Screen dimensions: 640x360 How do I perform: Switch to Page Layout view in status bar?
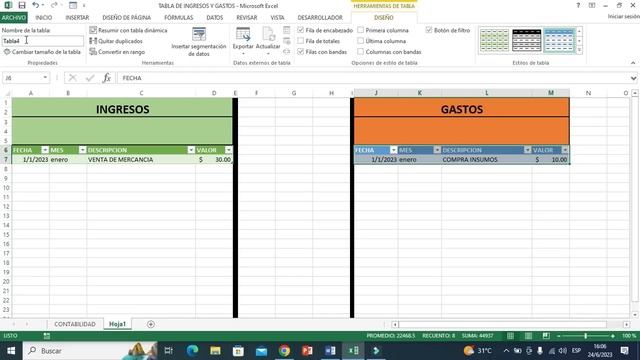pyautogui.click(x=528, y=336)
